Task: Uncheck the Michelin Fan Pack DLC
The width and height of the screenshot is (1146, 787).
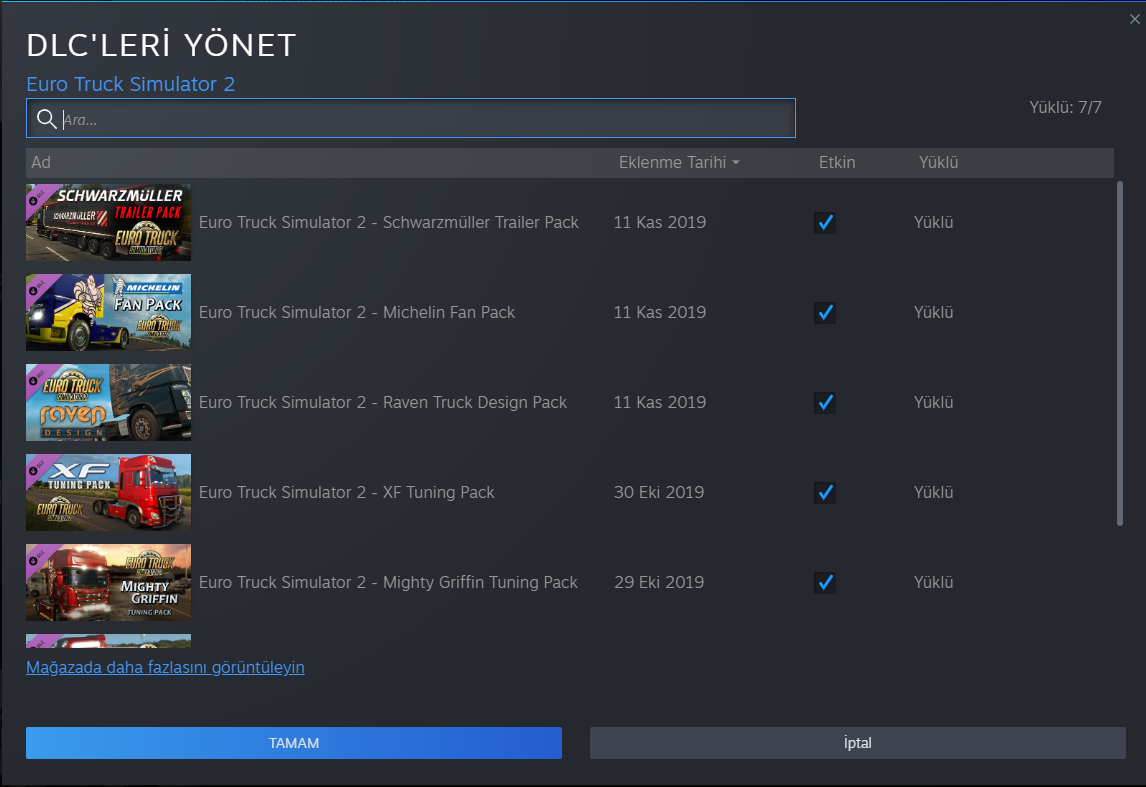Action: pyautogui.click(x=825, y=313)
